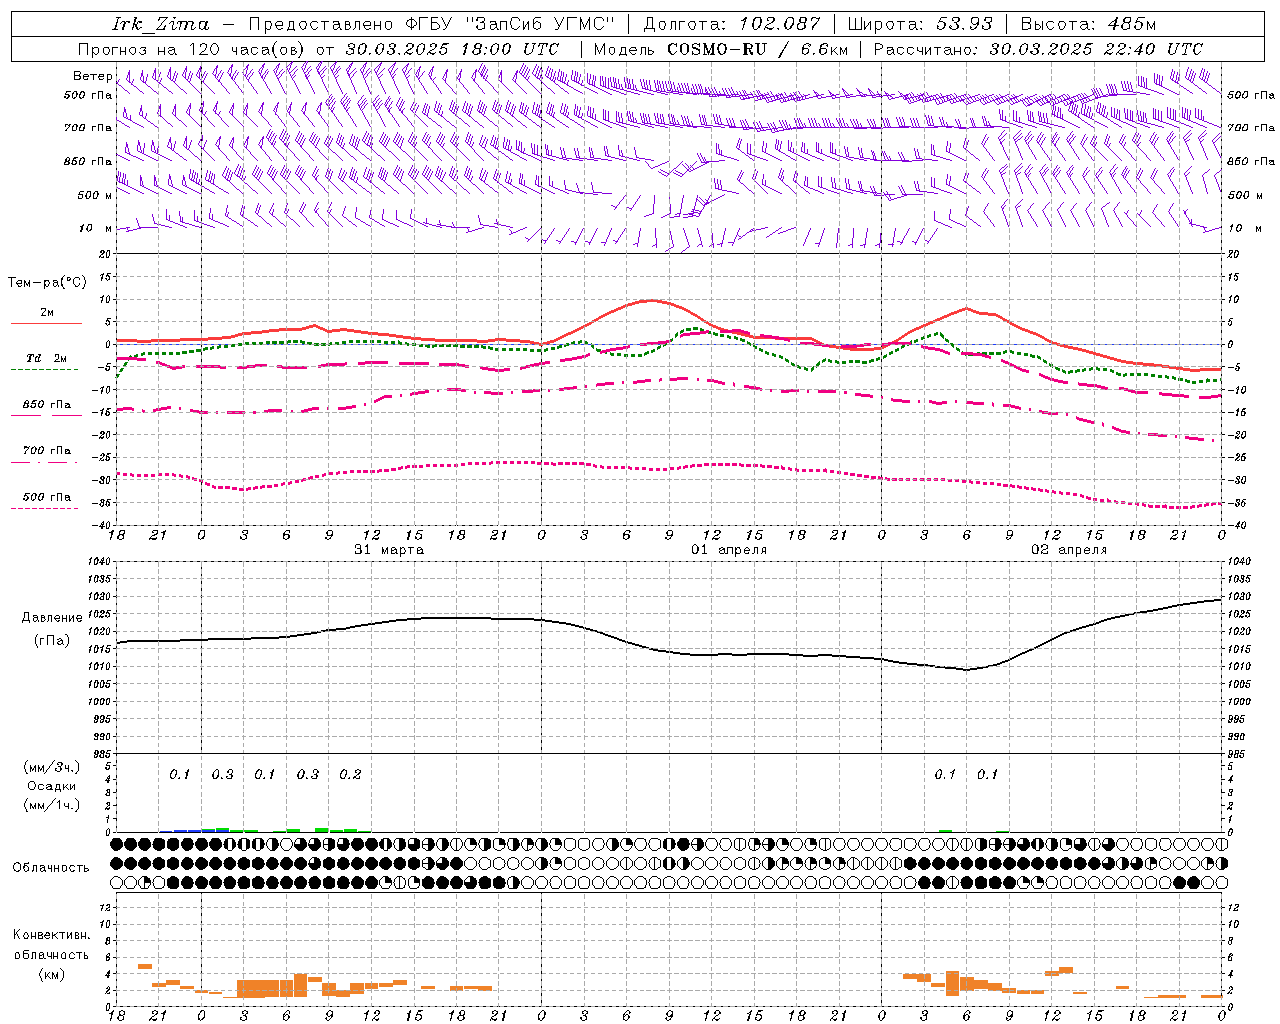Click the 'Облачность' cloud cover label
The height and width of the screenshot is (1024, 1280).
coord(51,867)
